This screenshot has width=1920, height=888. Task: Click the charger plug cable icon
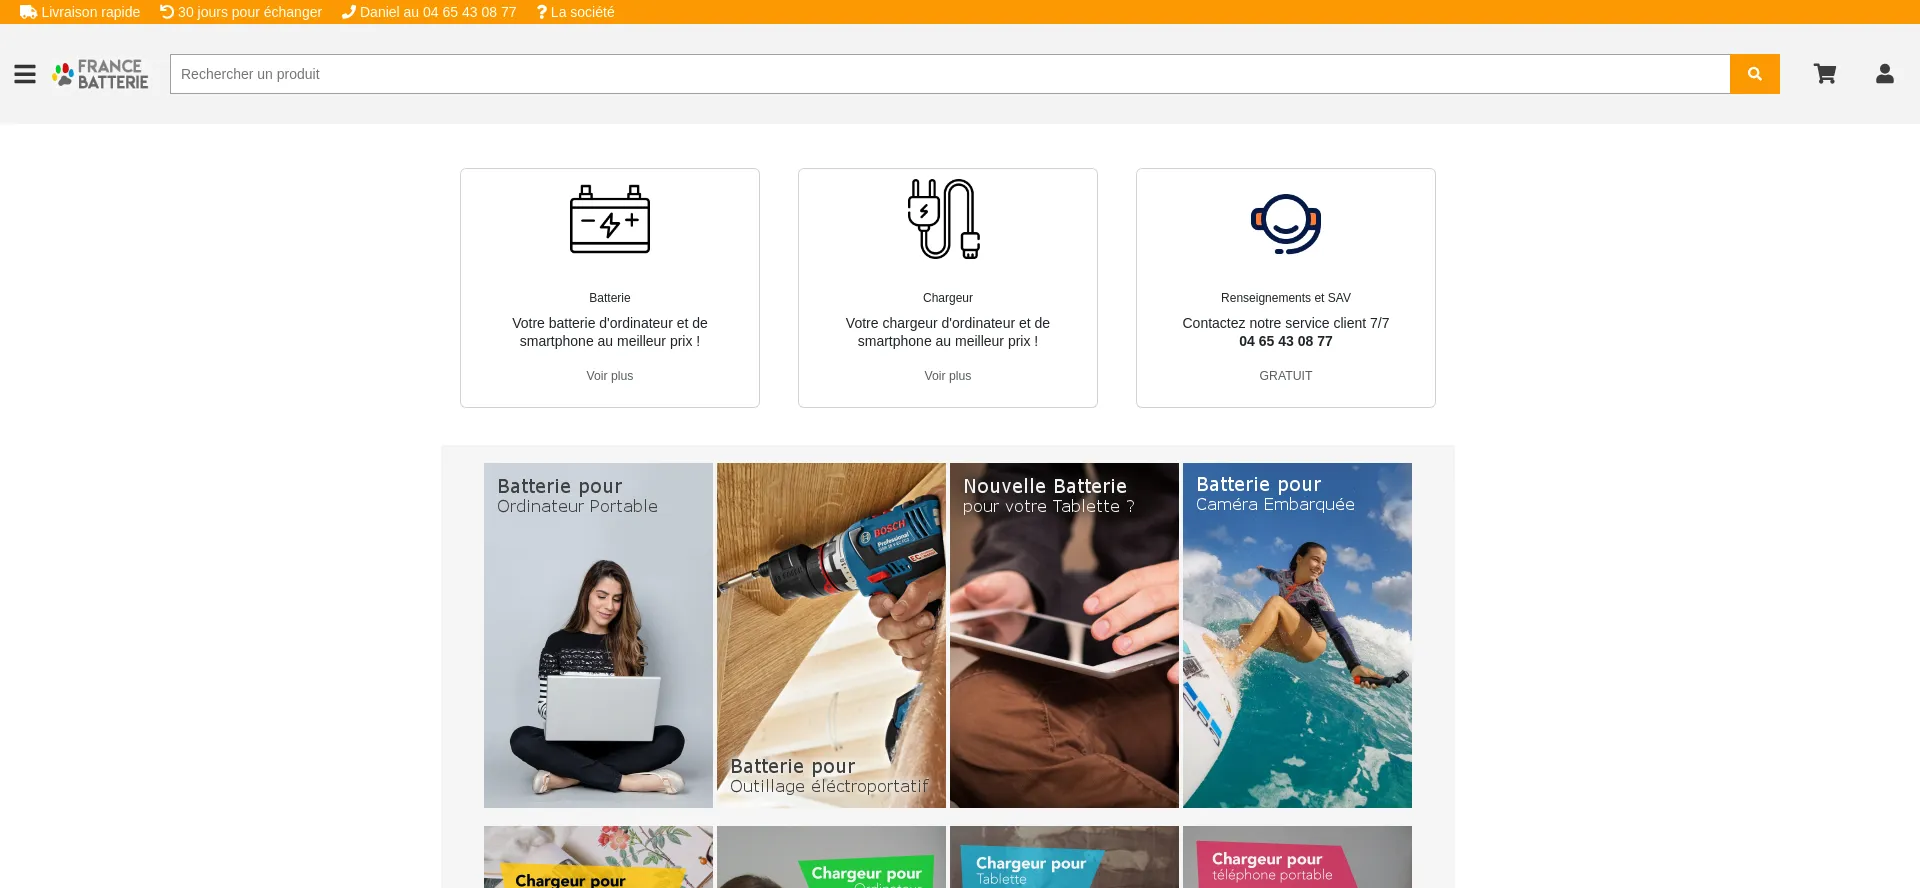pyautogui.click(x=945, y=219)
